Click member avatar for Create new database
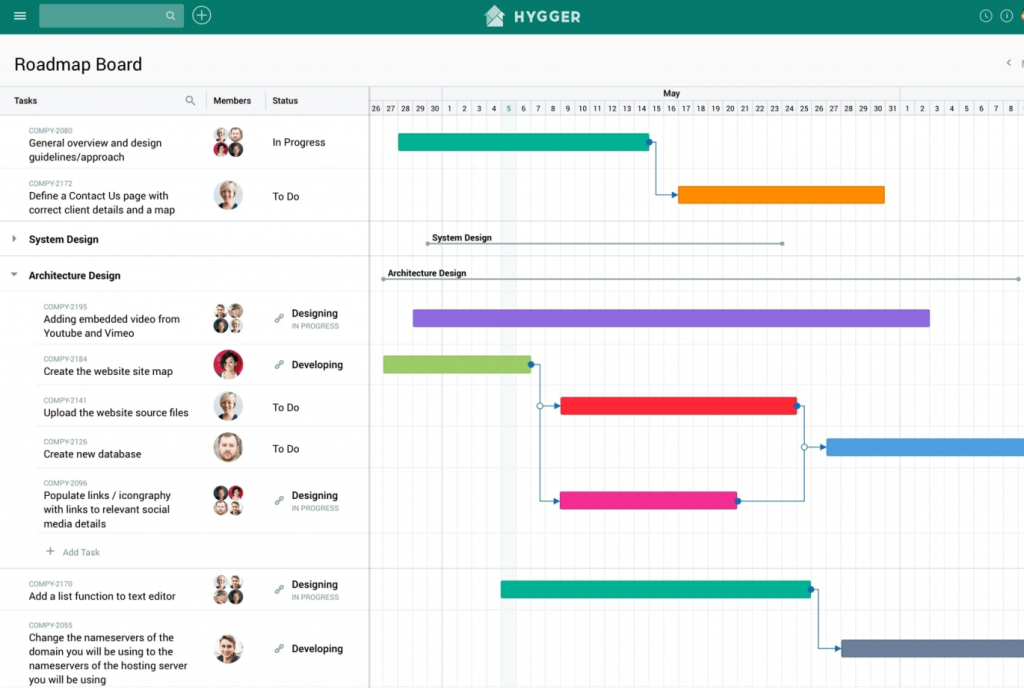 point(228,447)
